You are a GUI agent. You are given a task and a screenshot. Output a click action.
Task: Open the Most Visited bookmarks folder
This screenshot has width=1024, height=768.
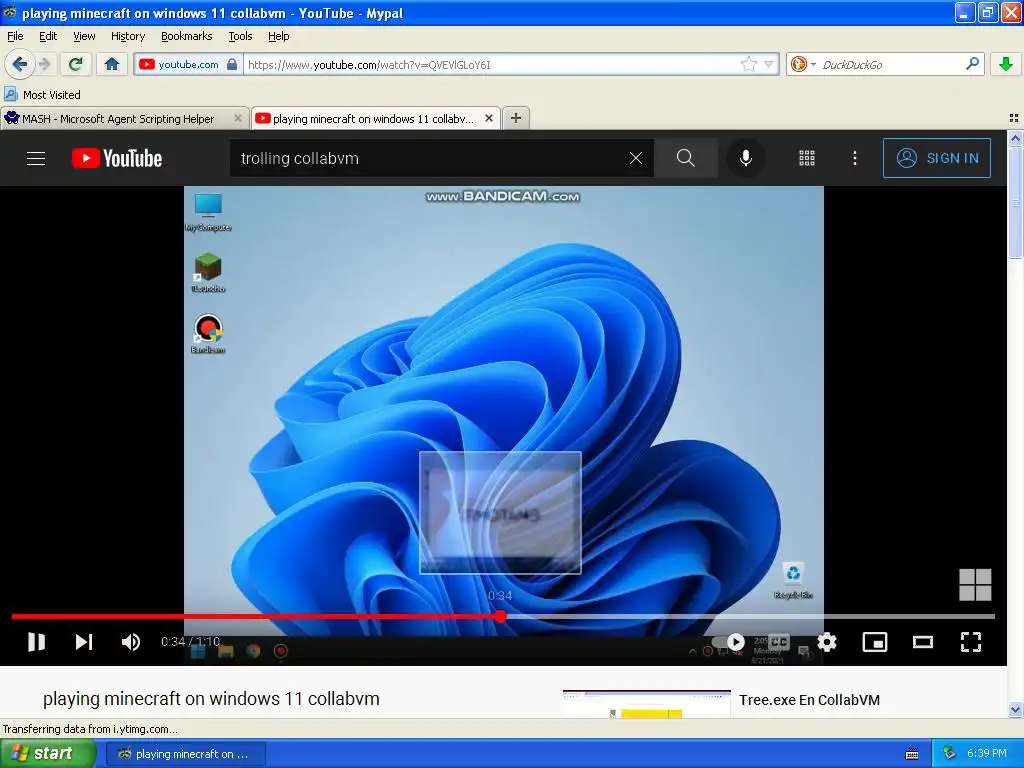43,95
